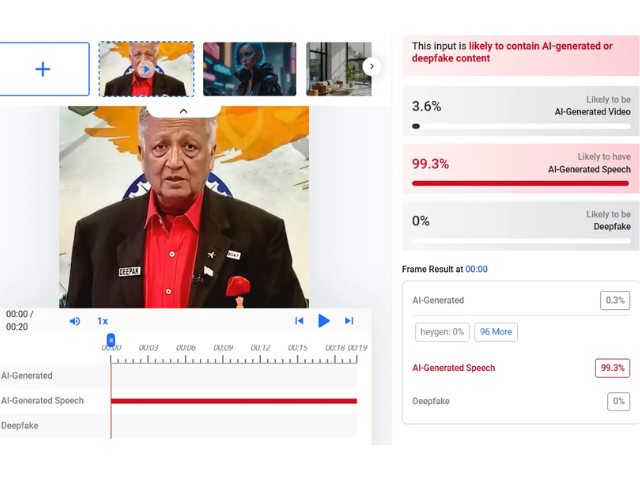This screenshot has width=640, height=480.
Task: Click the 00:09 mark on the timeline ruler
Action: point(223,348)
